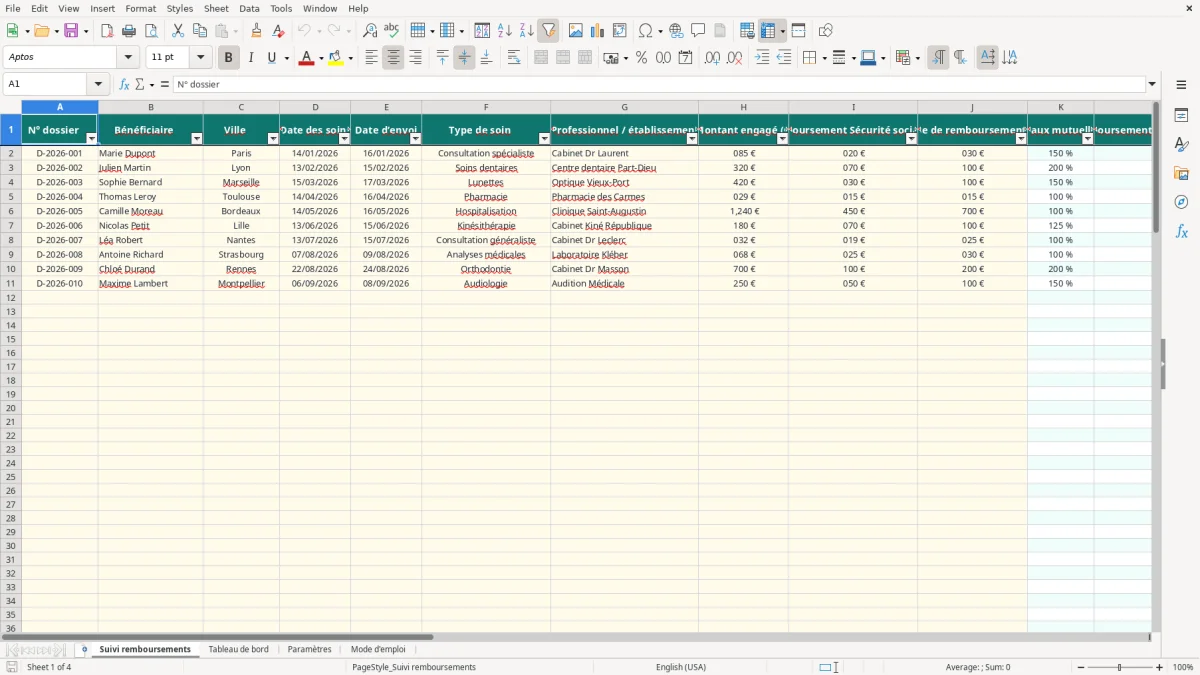Click Find and Replace icon
The height and width of the screenshot is (675, 1200).
[x=370, y=31]
